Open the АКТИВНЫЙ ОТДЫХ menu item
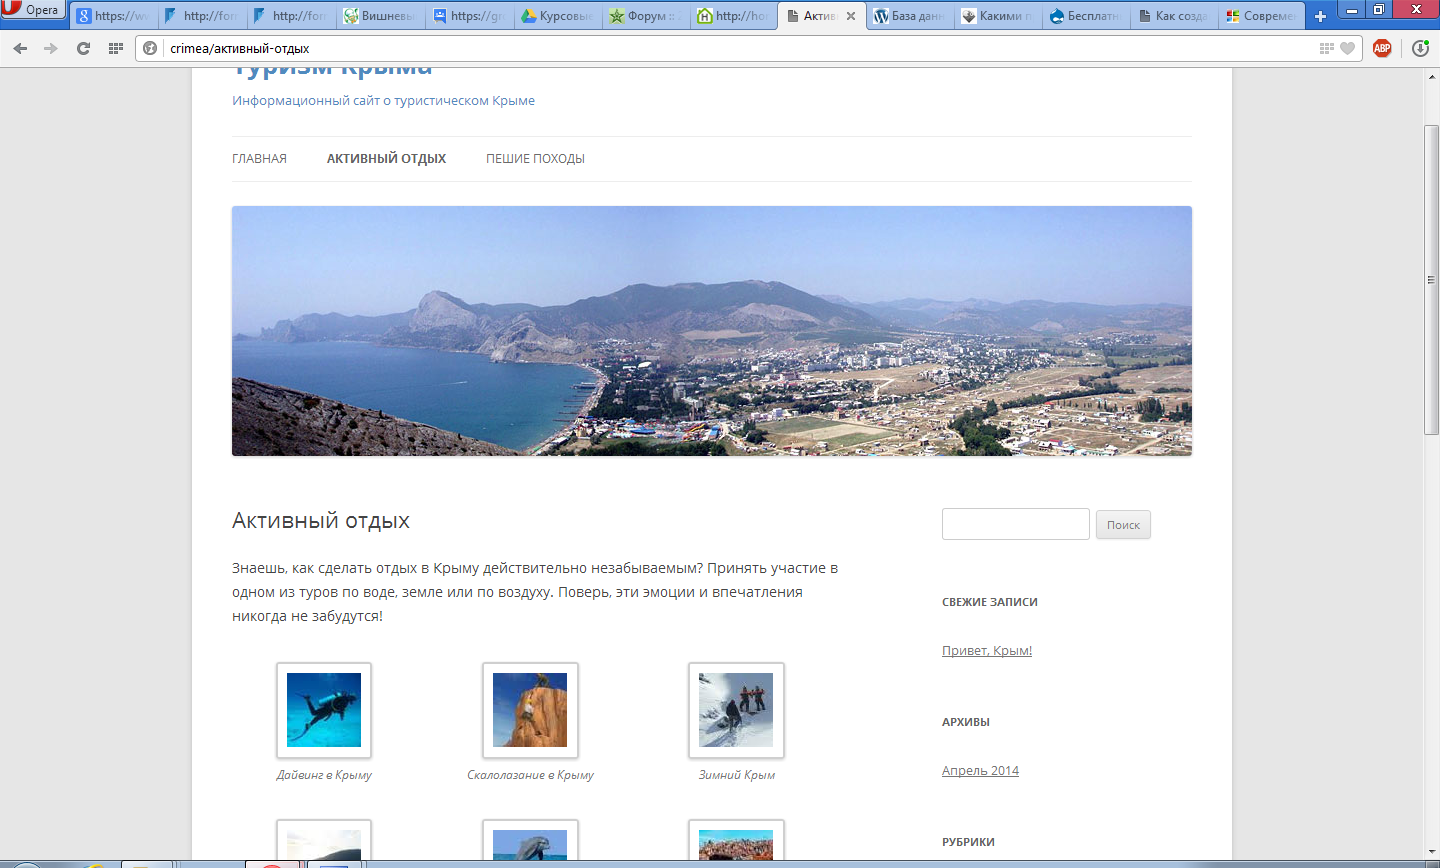The image size is (1440, 868). 386,158
